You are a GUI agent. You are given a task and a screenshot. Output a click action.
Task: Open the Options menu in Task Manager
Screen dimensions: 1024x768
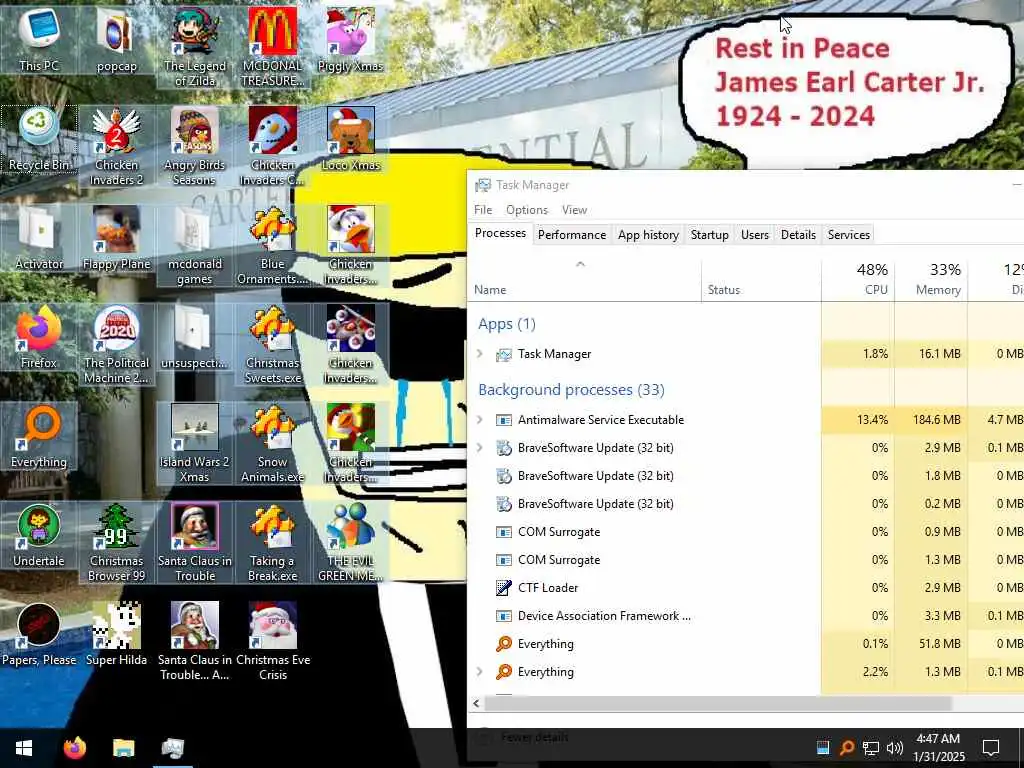pyautogui.click(x=527, y=210)
